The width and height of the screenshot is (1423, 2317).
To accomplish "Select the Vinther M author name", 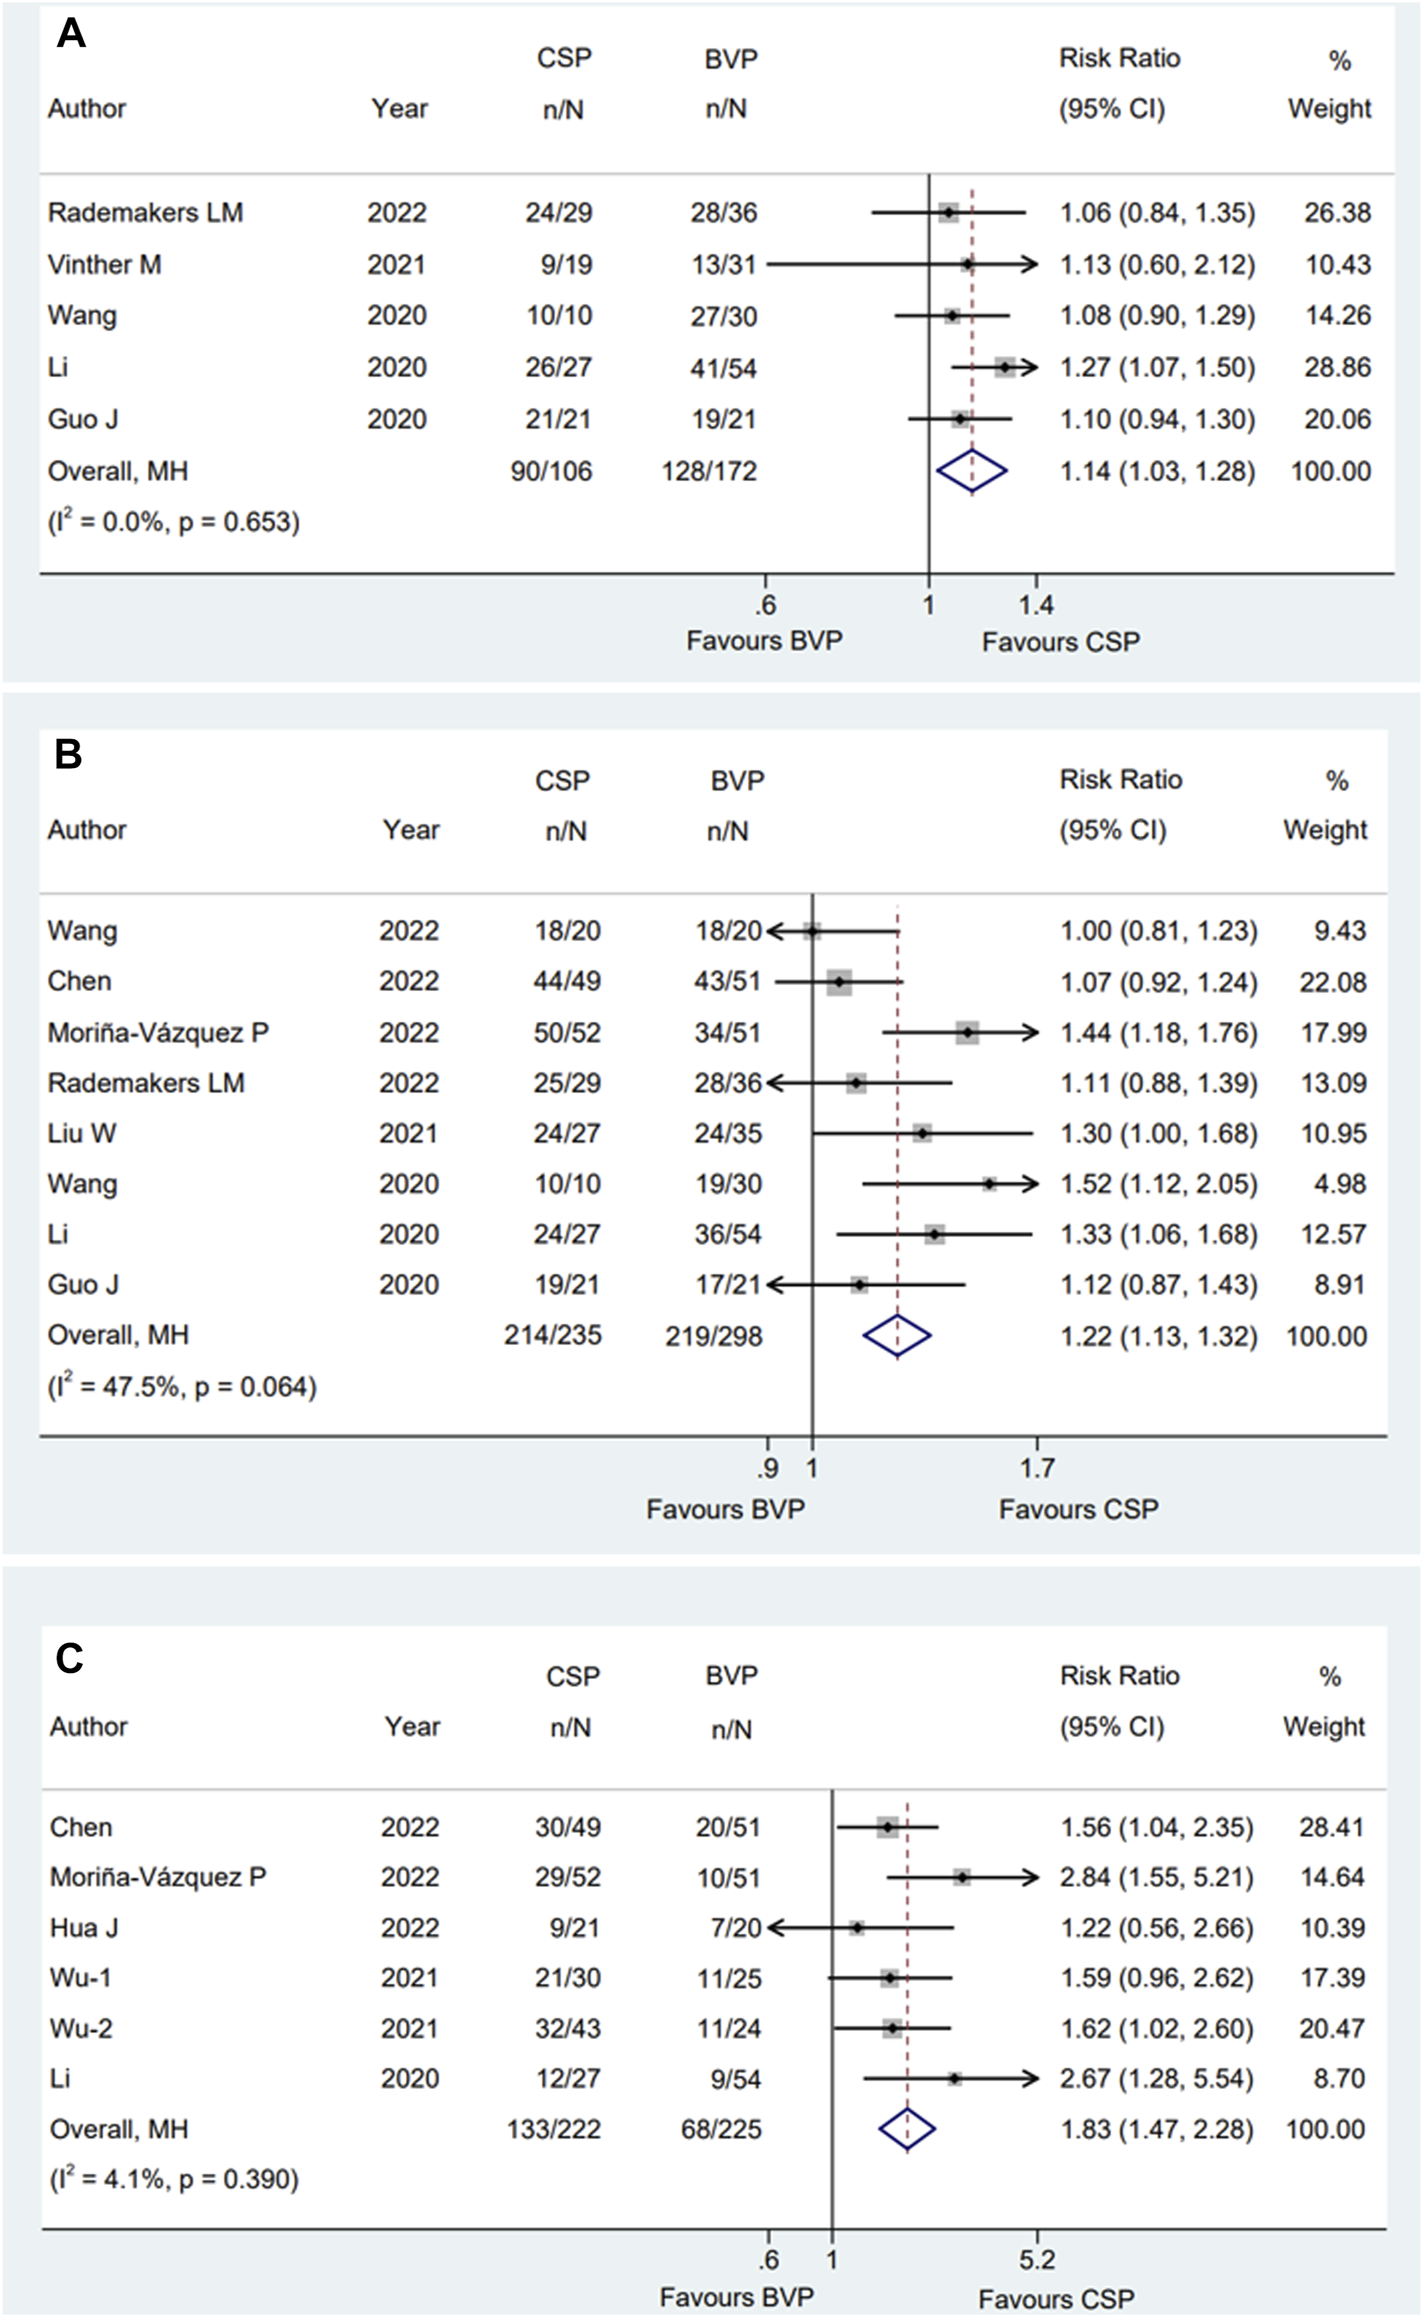I will click(104, 265).
